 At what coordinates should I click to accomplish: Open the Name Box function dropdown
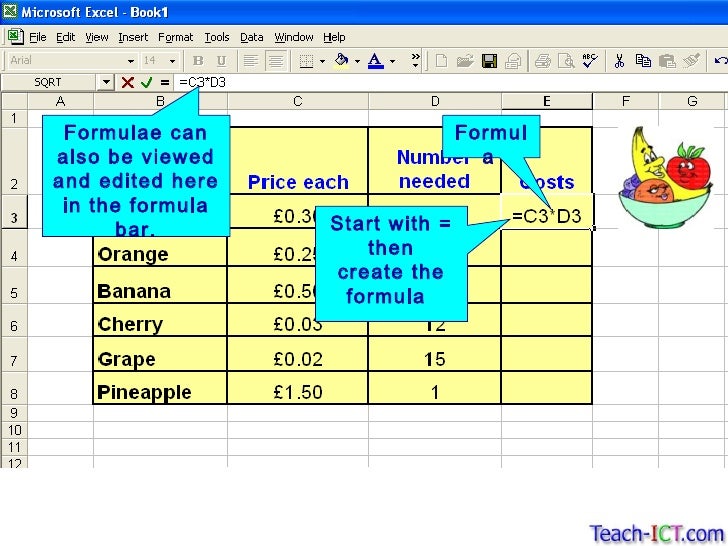106,83
